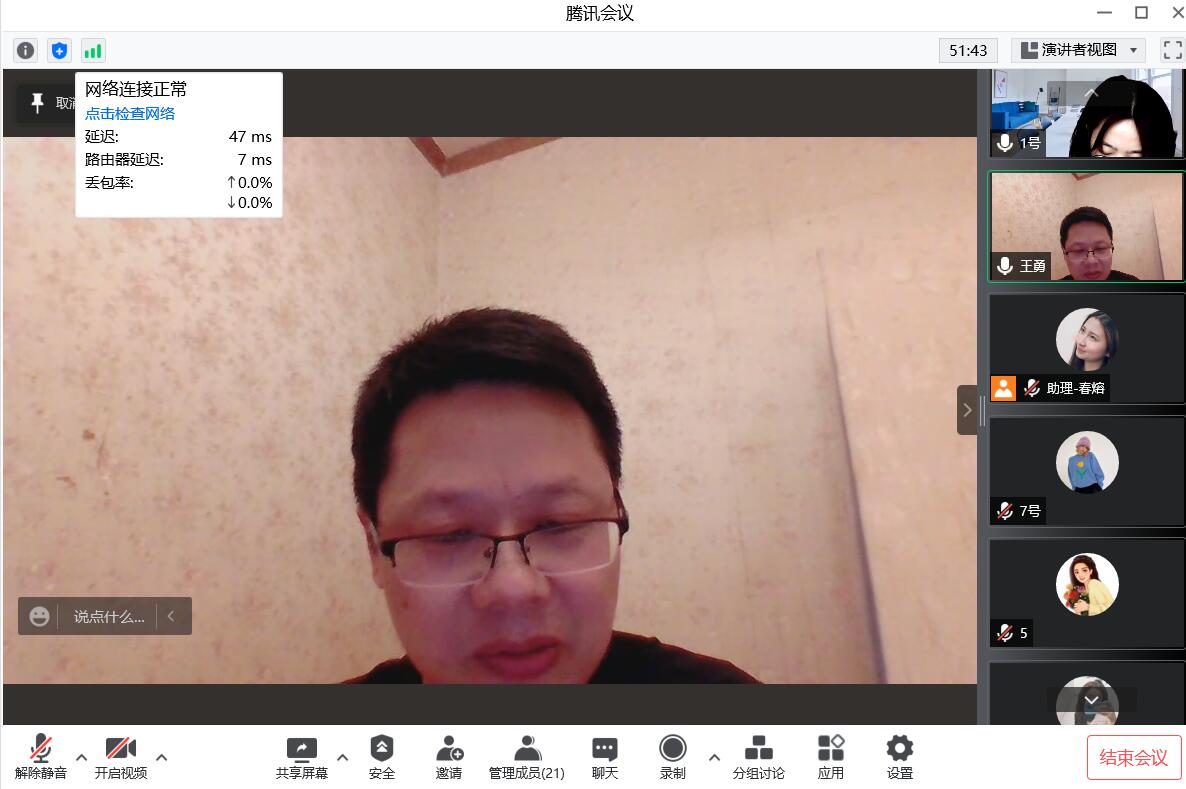Open the Chat panel

point(605,757)
